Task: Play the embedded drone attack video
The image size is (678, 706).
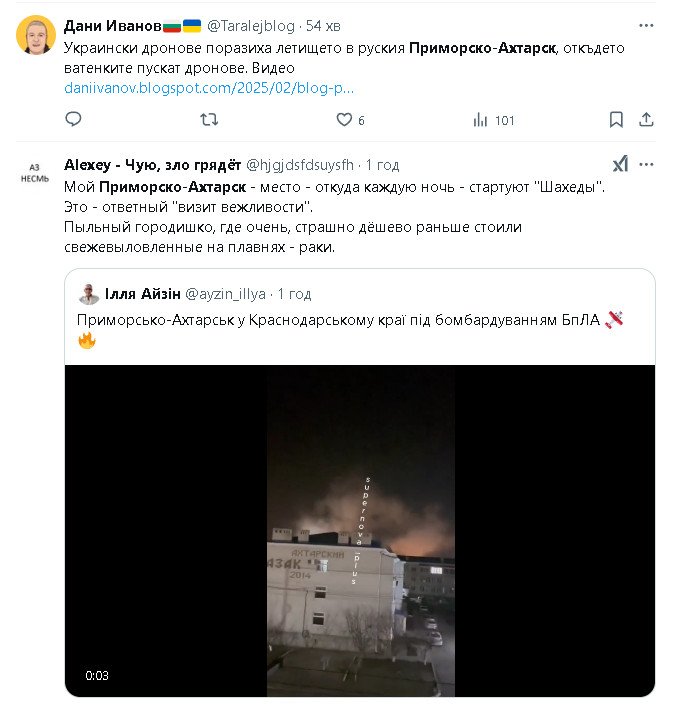Action: (x=360, y=530)
